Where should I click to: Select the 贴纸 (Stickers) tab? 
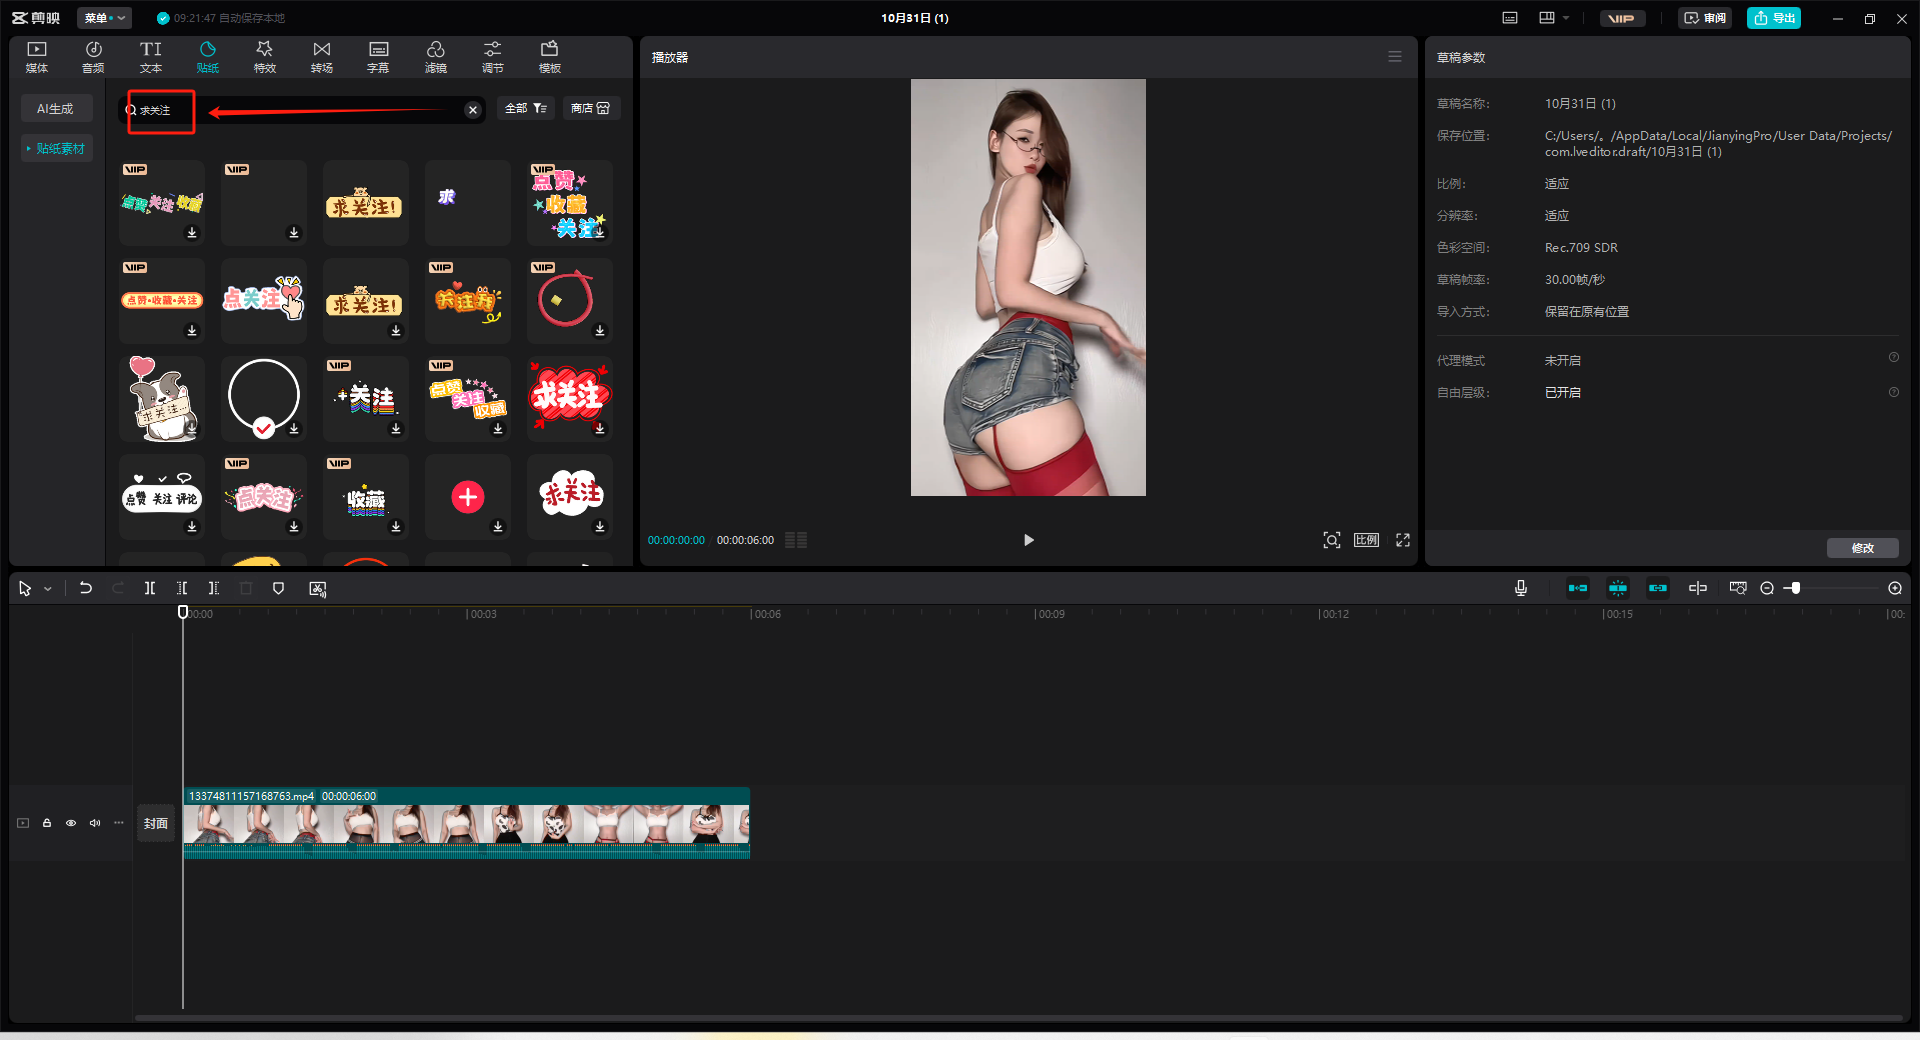[208, 57]
